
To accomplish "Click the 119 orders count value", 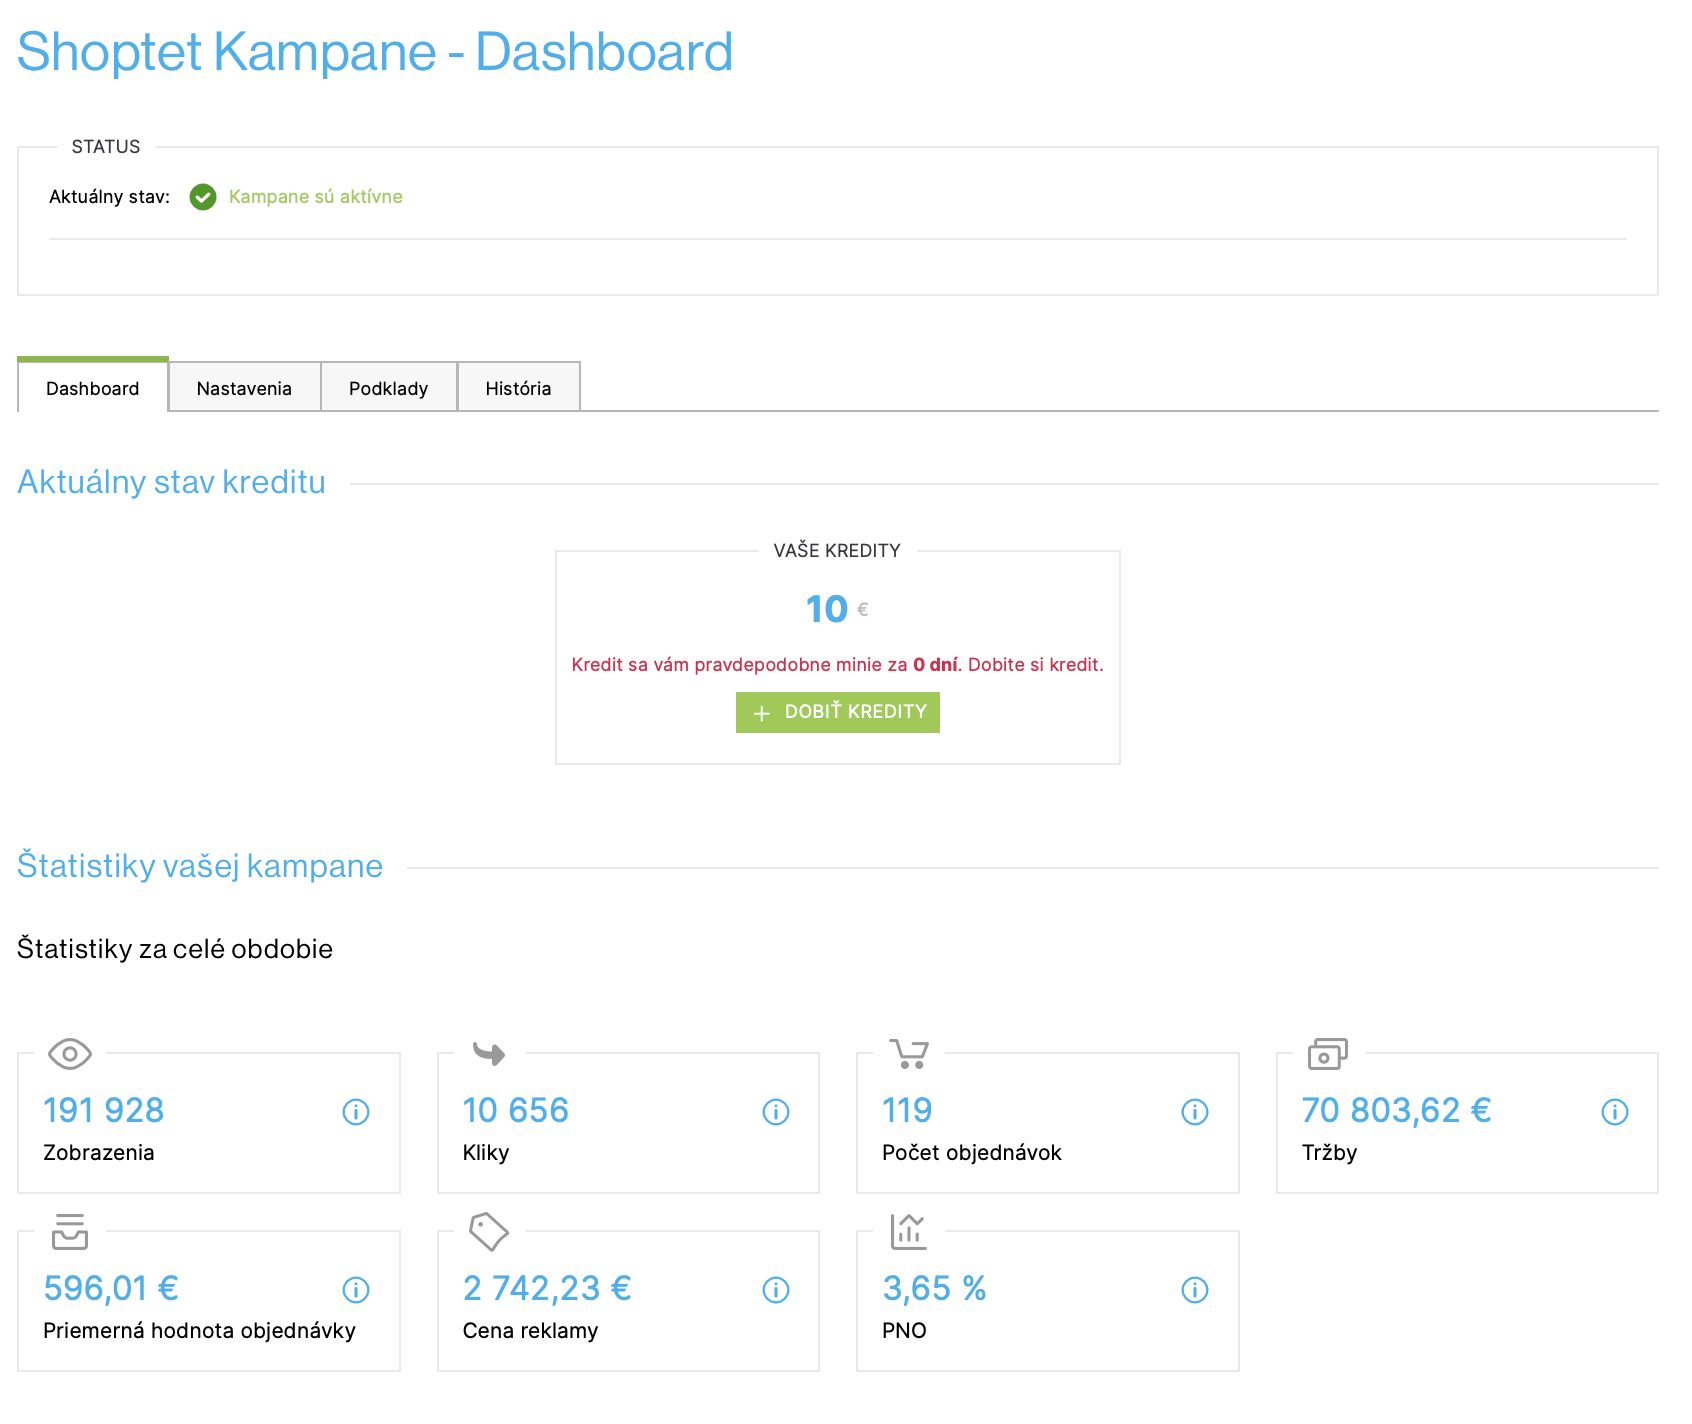I will (907, 1110).
